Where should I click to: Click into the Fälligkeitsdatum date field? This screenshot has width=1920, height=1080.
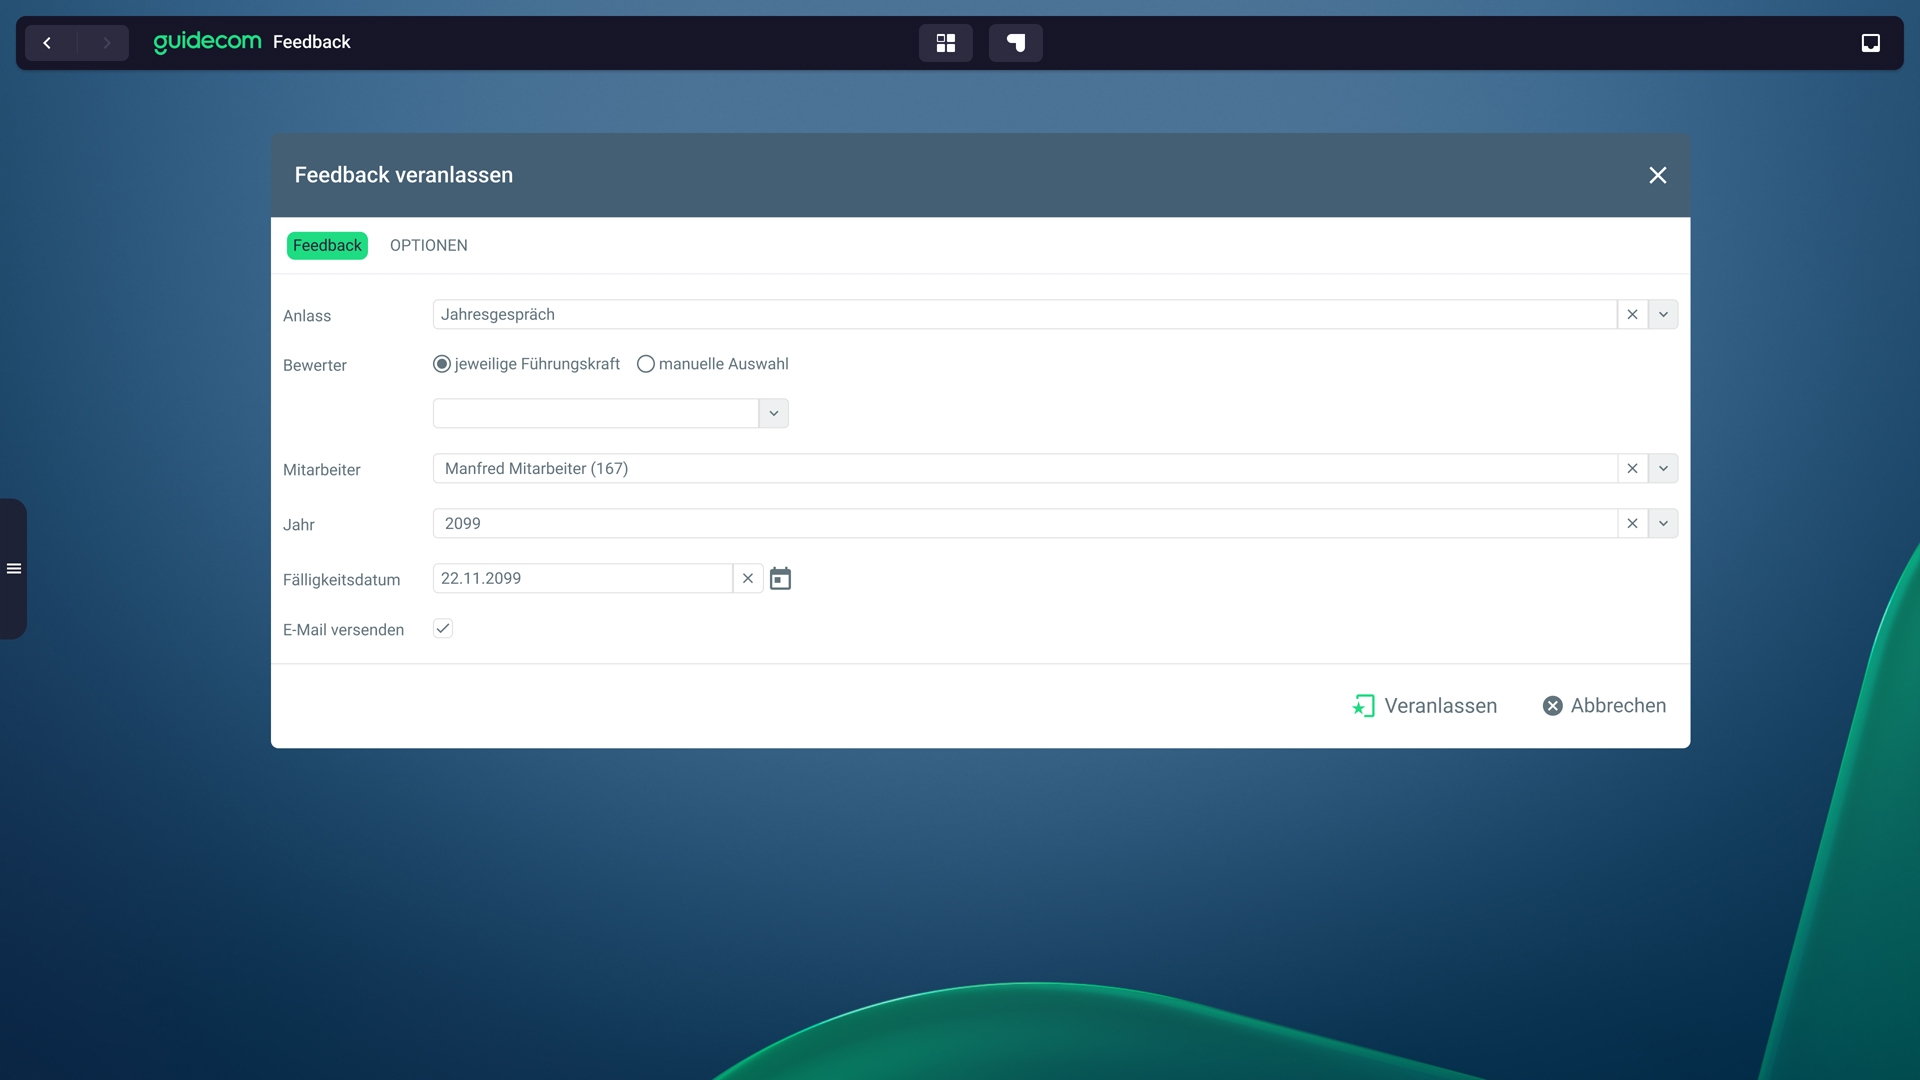click(x=582, y=579)
